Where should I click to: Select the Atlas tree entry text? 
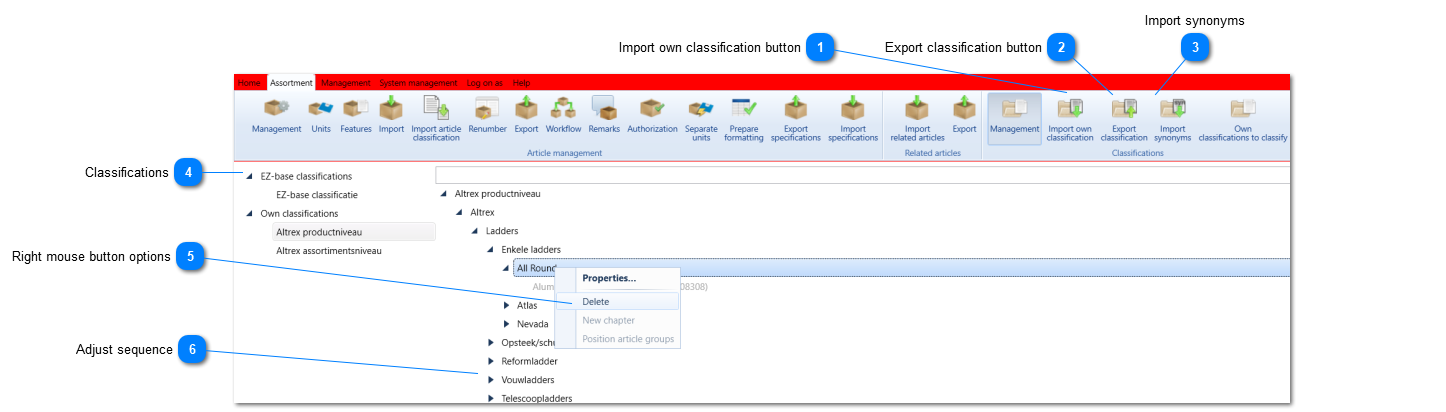[527, 306]
